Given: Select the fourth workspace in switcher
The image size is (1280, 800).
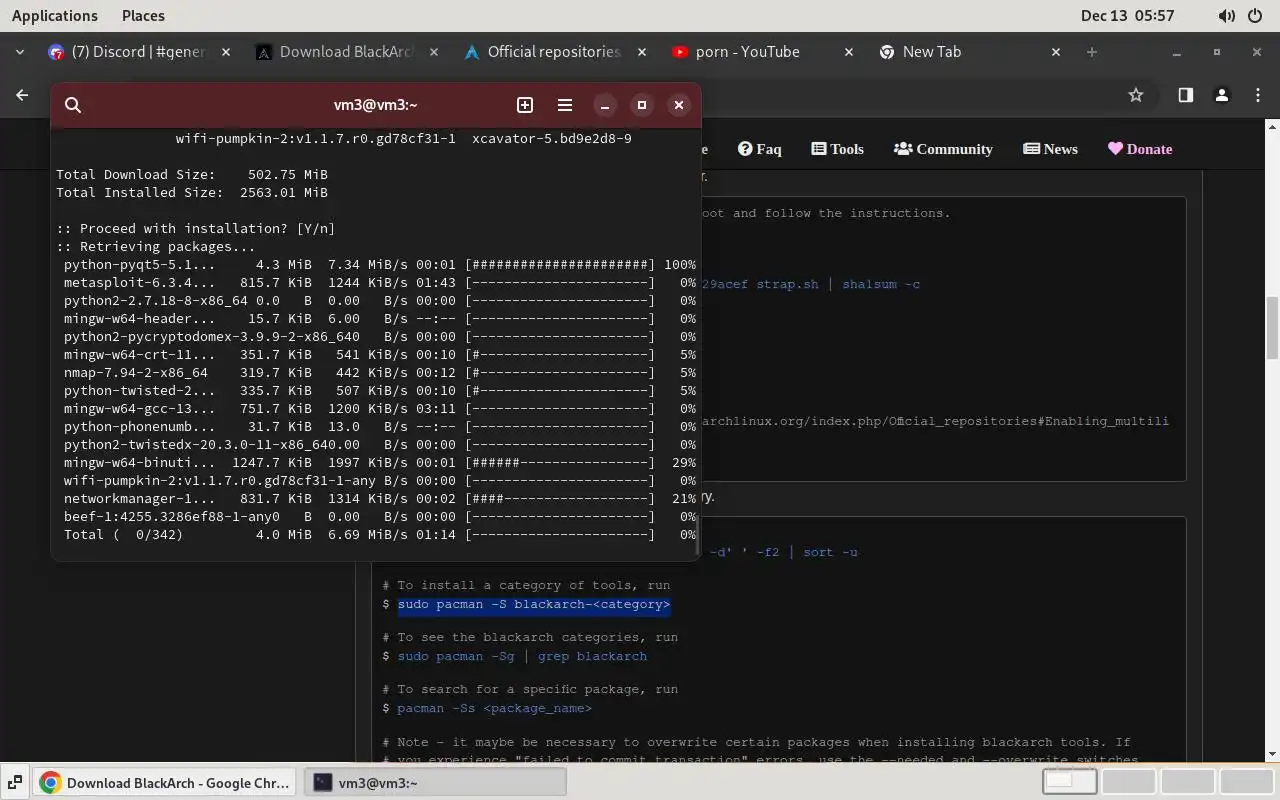Looking at the screenshot, I should click(x=1246, y=782).
